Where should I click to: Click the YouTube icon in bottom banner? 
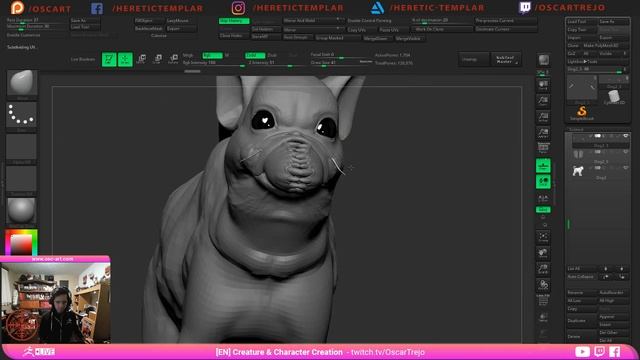(582, 351)
